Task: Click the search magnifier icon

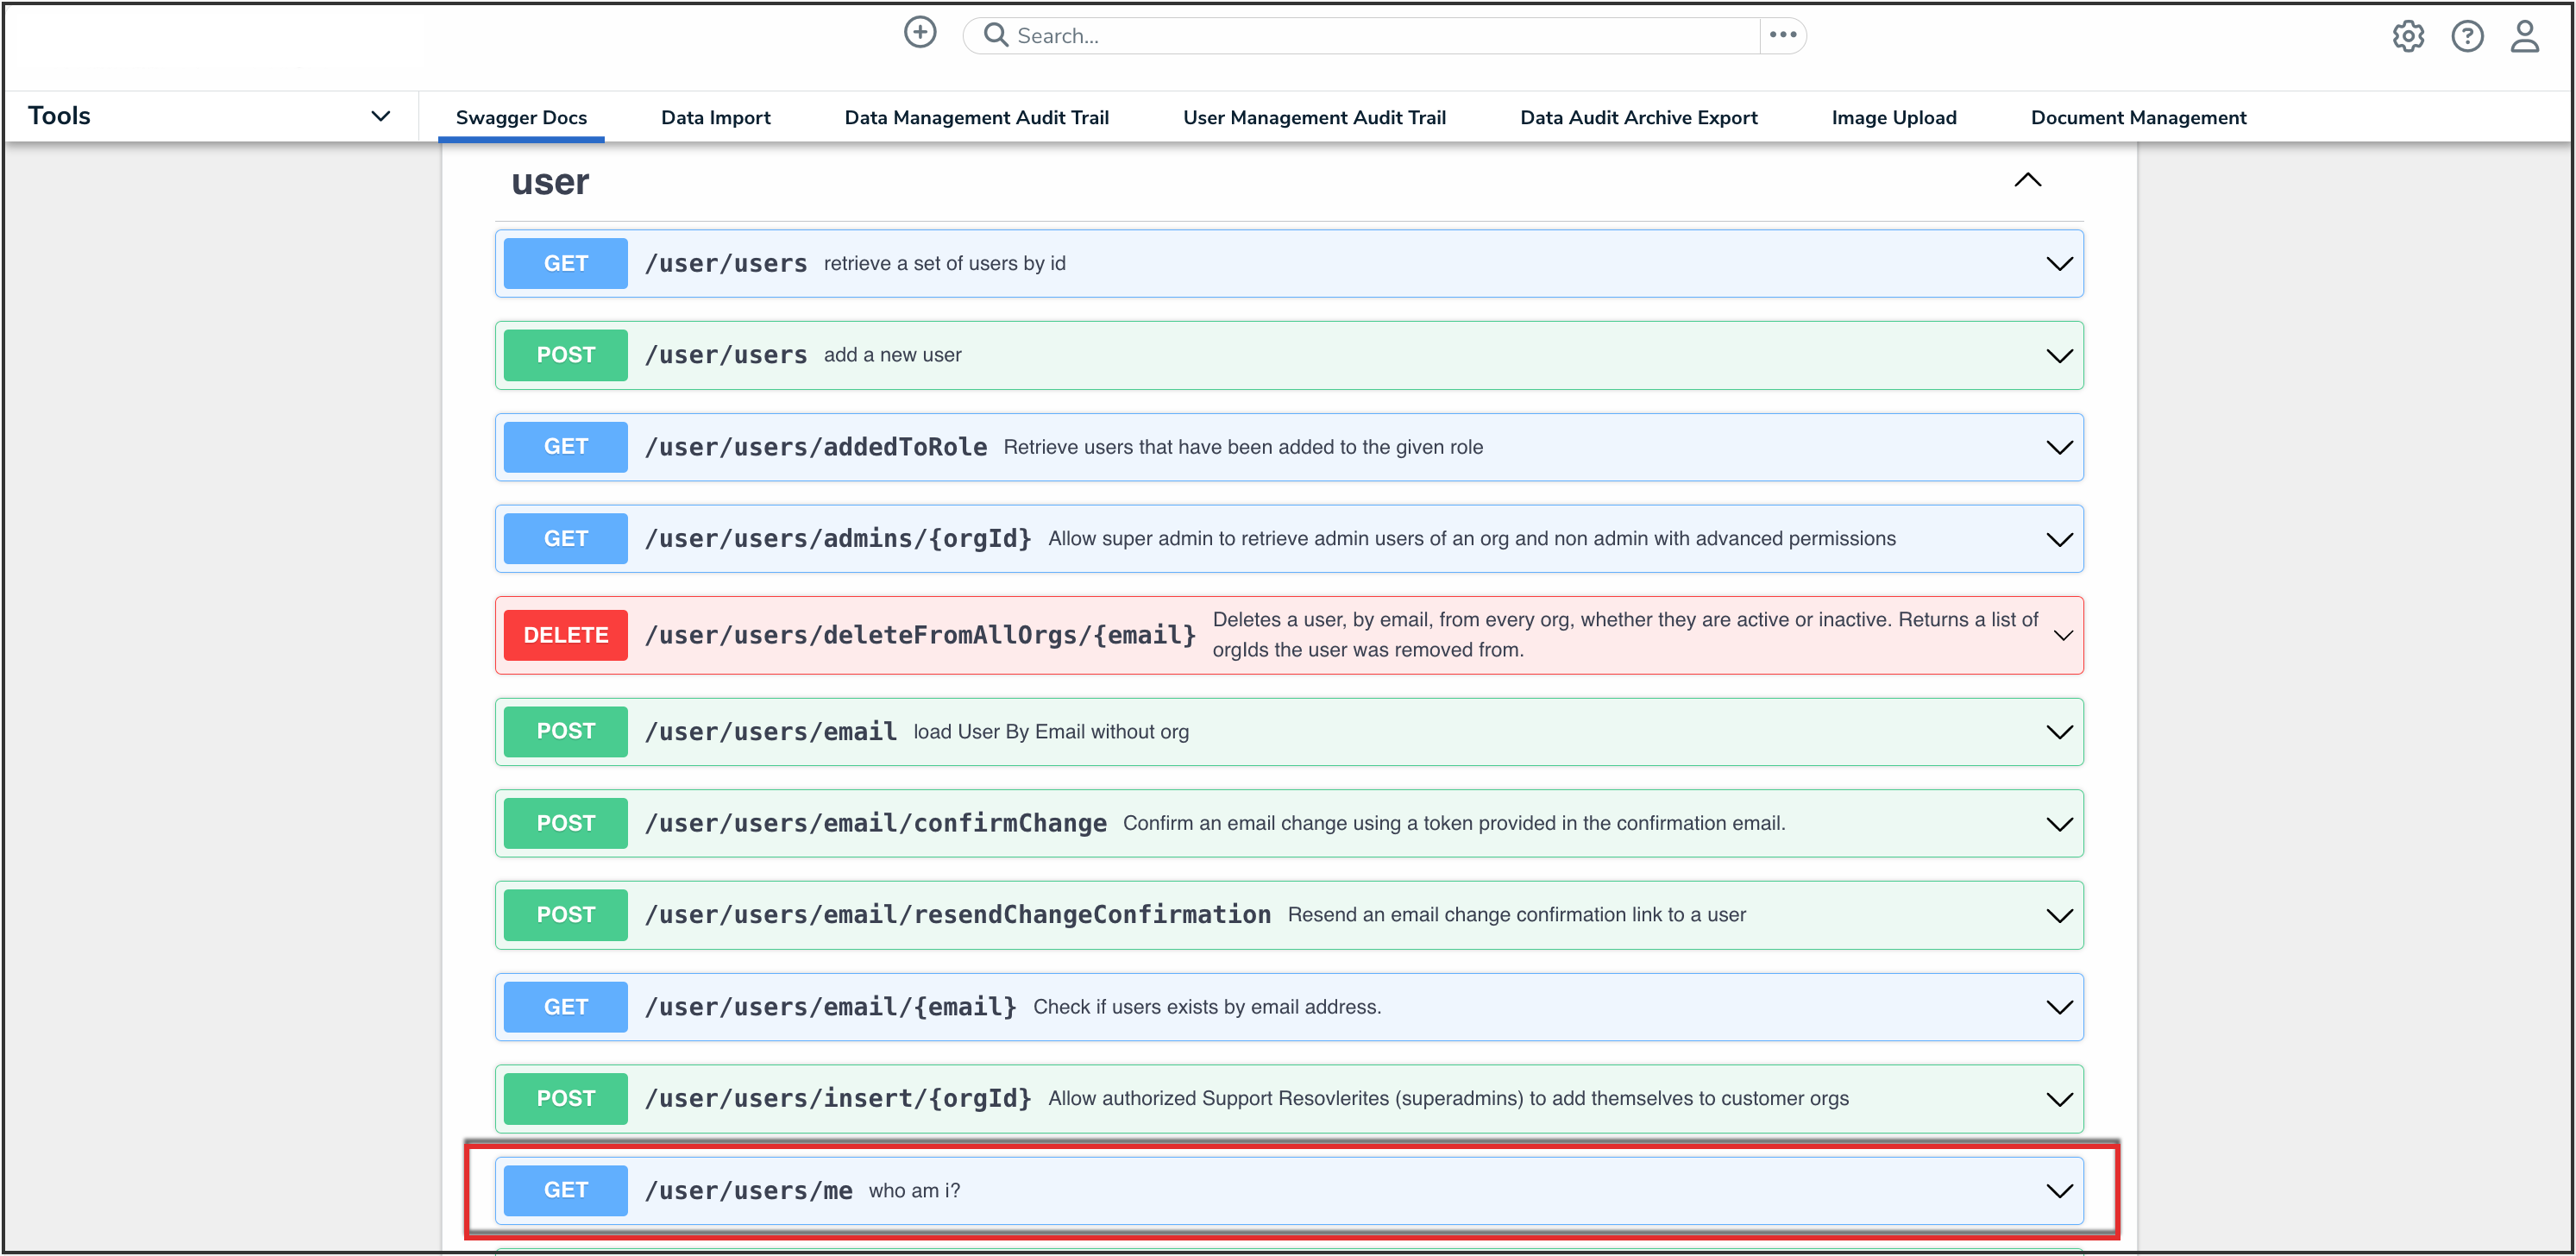Action: [x=995, y=34]
